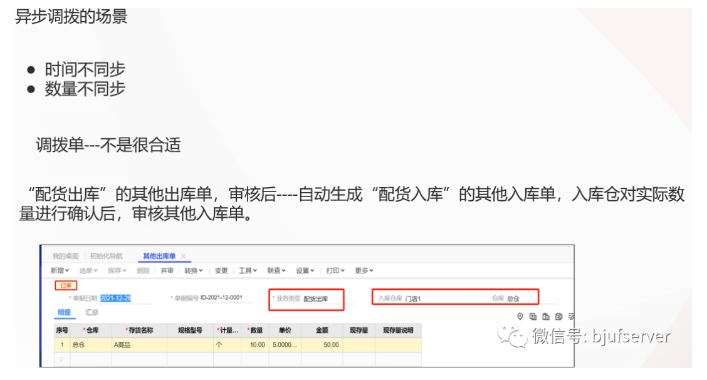Click the third icon in the table toolbar row
Screen dimensions: 707x380
tap(546, 316)
